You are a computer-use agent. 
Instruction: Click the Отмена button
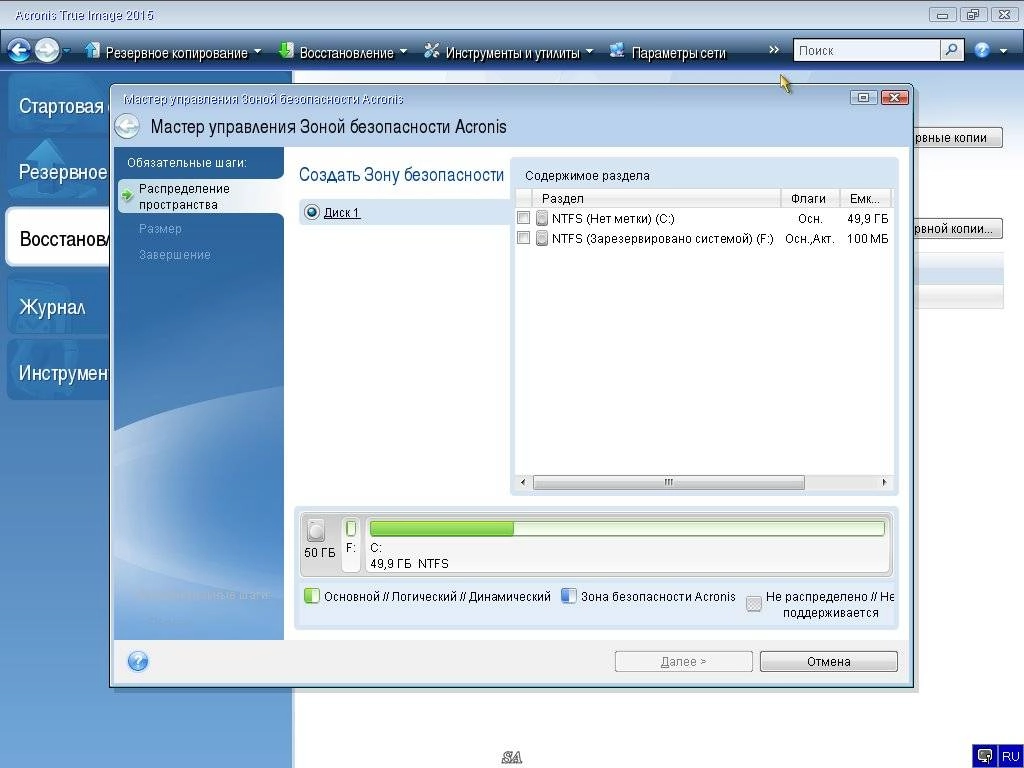point(829,662)
